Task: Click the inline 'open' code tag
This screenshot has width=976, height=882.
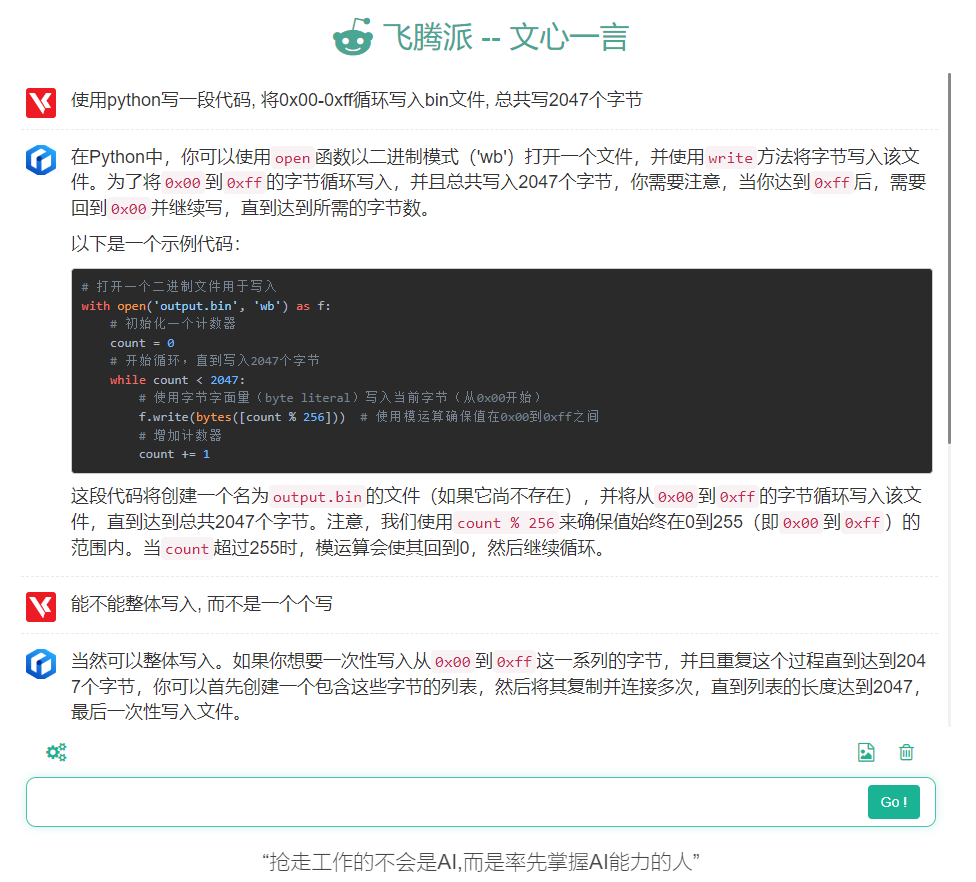Action: tap(293, 158)
